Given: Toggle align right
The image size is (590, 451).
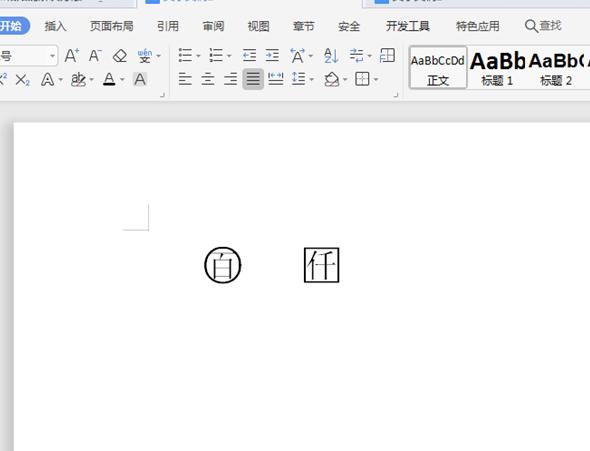Looking at the screenshot, I should (230, 79).
